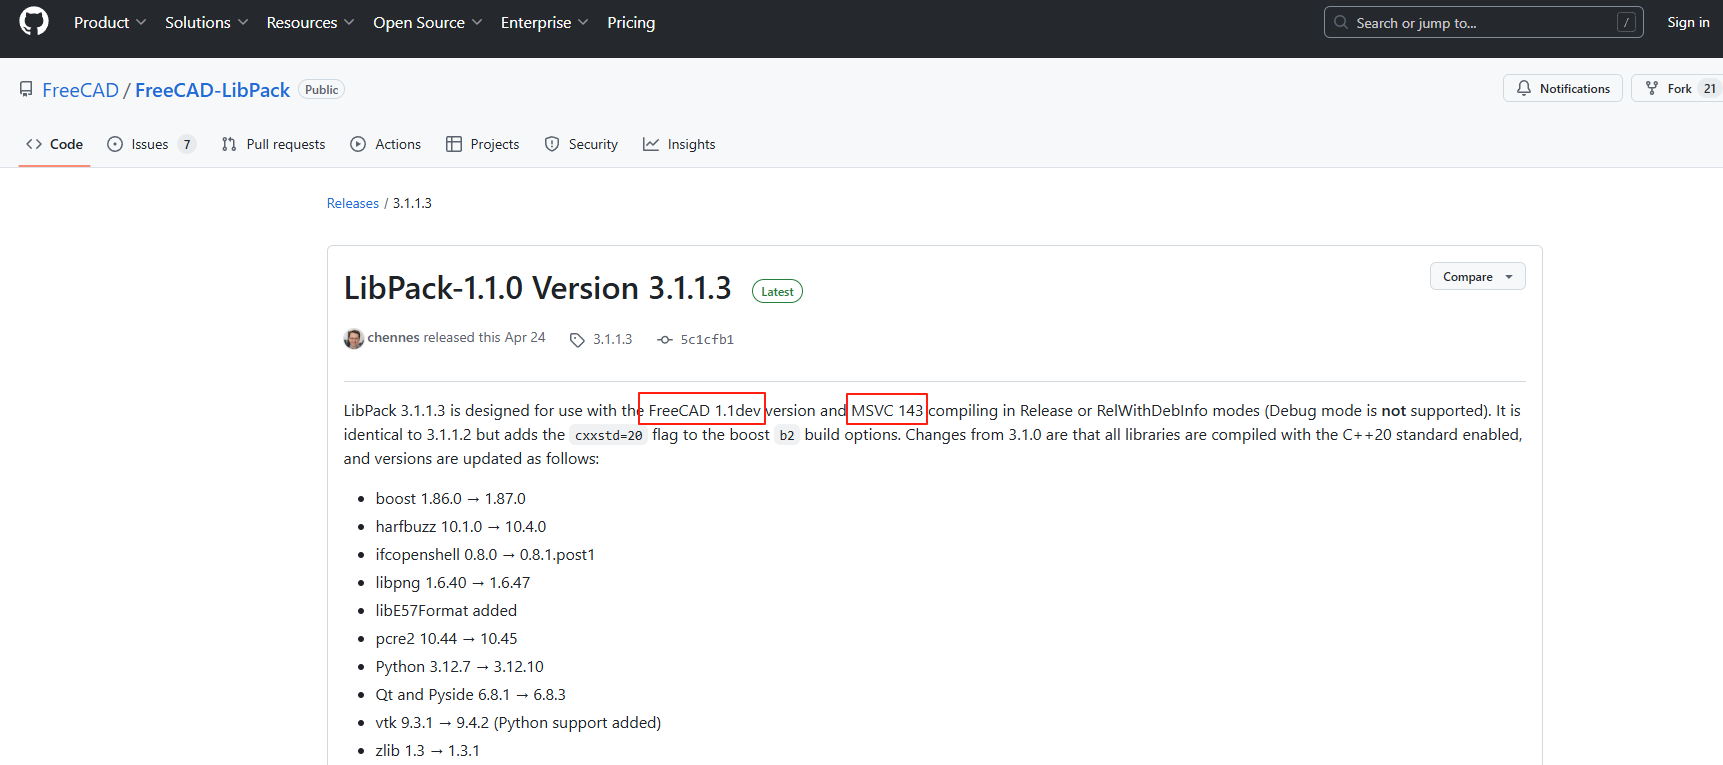
Task: Focus the Search or jump to field
Action: pyautogui.click(x=1483, y=22)
